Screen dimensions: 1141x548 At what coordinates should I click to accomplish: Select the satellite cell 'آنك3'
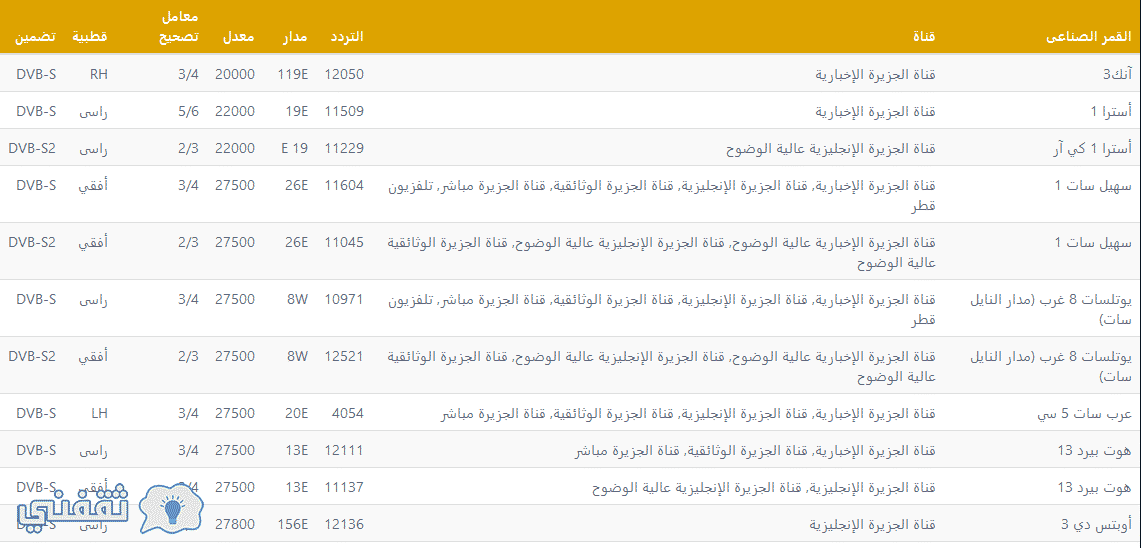(1117, 74)
